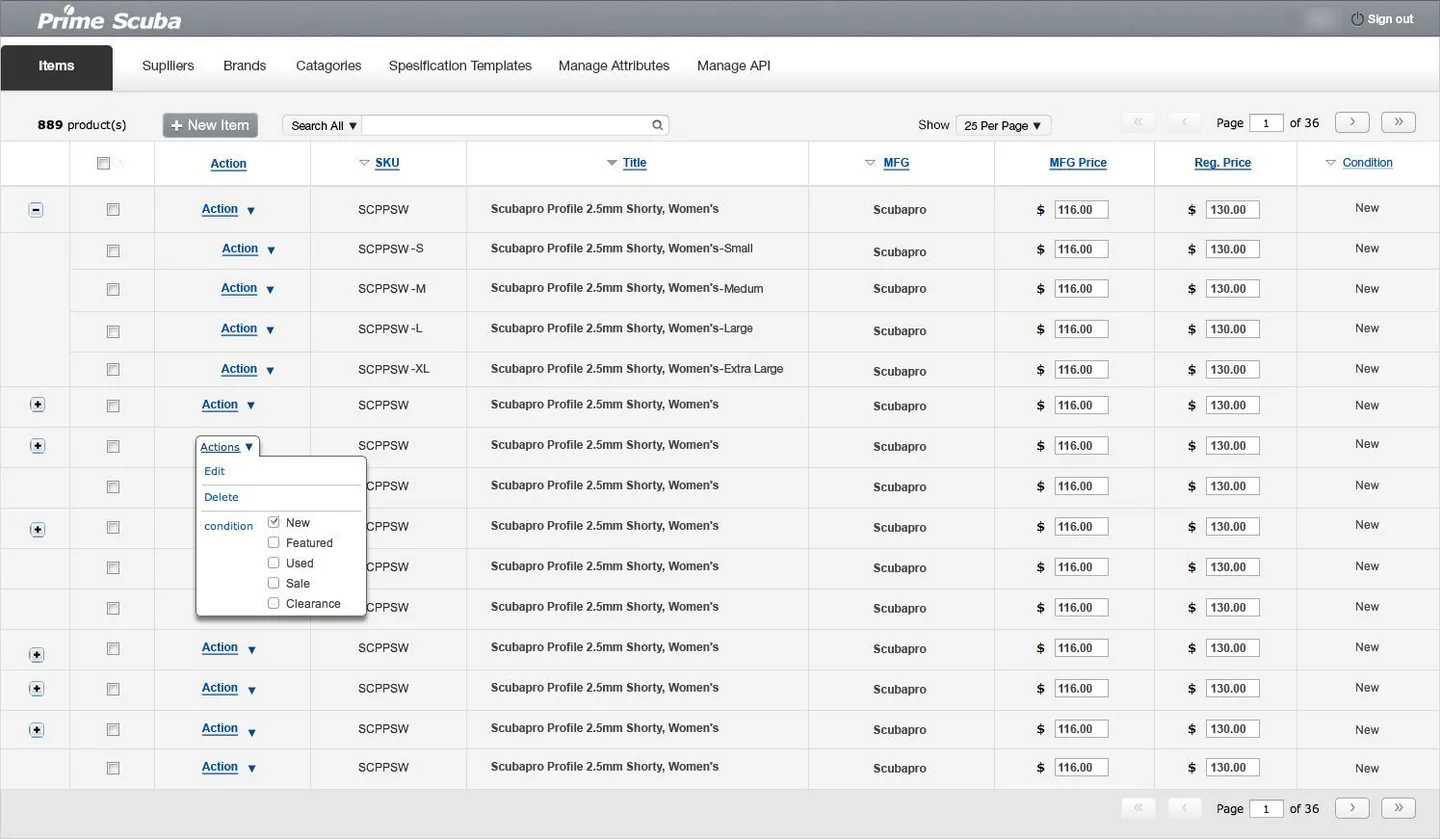Tick the checkbox for SCPPSW-XL row
Screen dimensions: 1440x839
[x=113, y=369]
